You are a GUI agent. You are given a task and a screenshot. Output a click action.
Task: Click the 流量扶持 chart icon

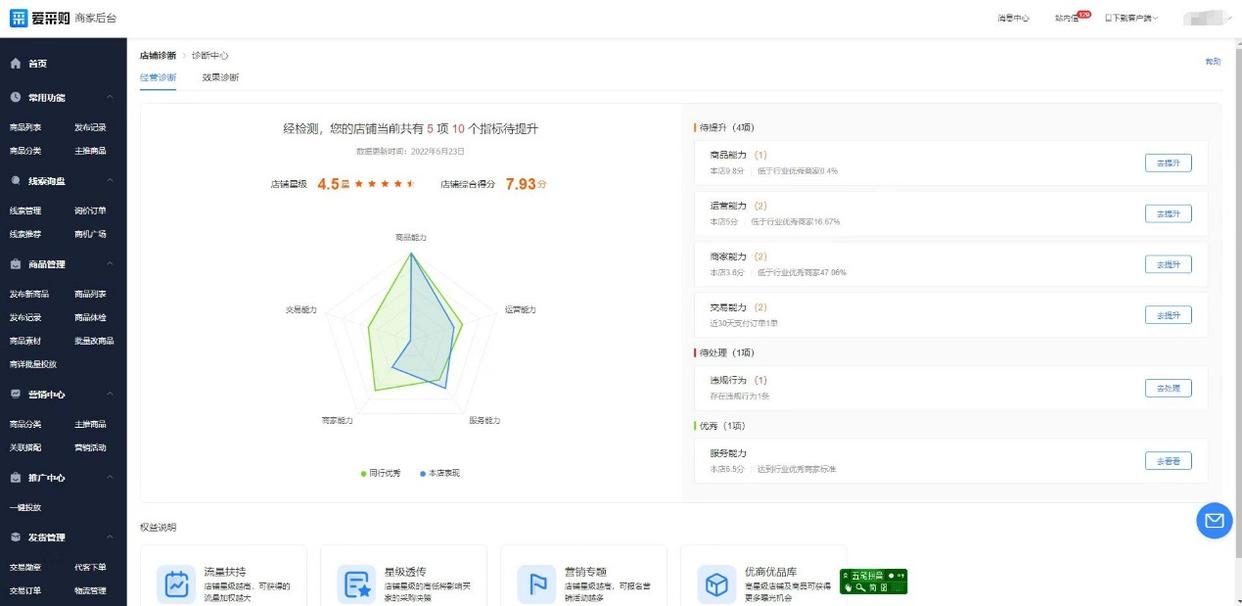[x=176, y=584]
